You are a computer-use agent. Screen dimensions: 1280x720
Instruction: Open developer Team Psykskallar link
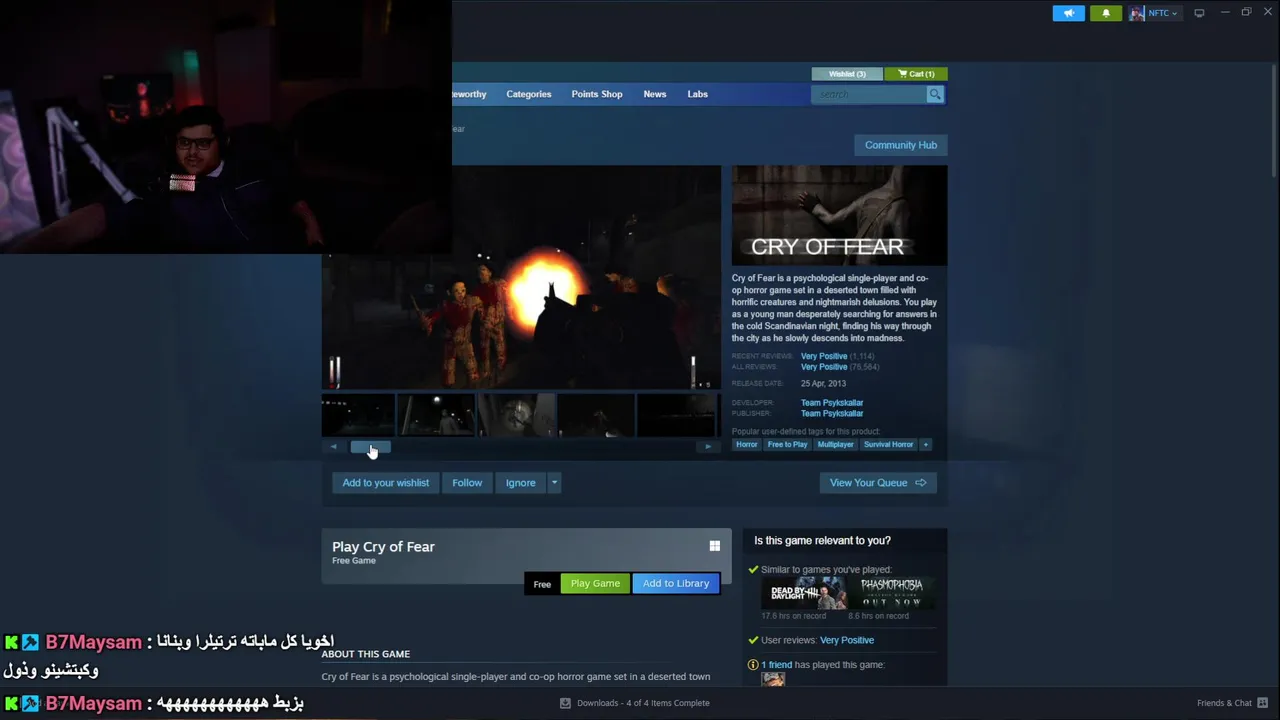(x=832, y=403)
